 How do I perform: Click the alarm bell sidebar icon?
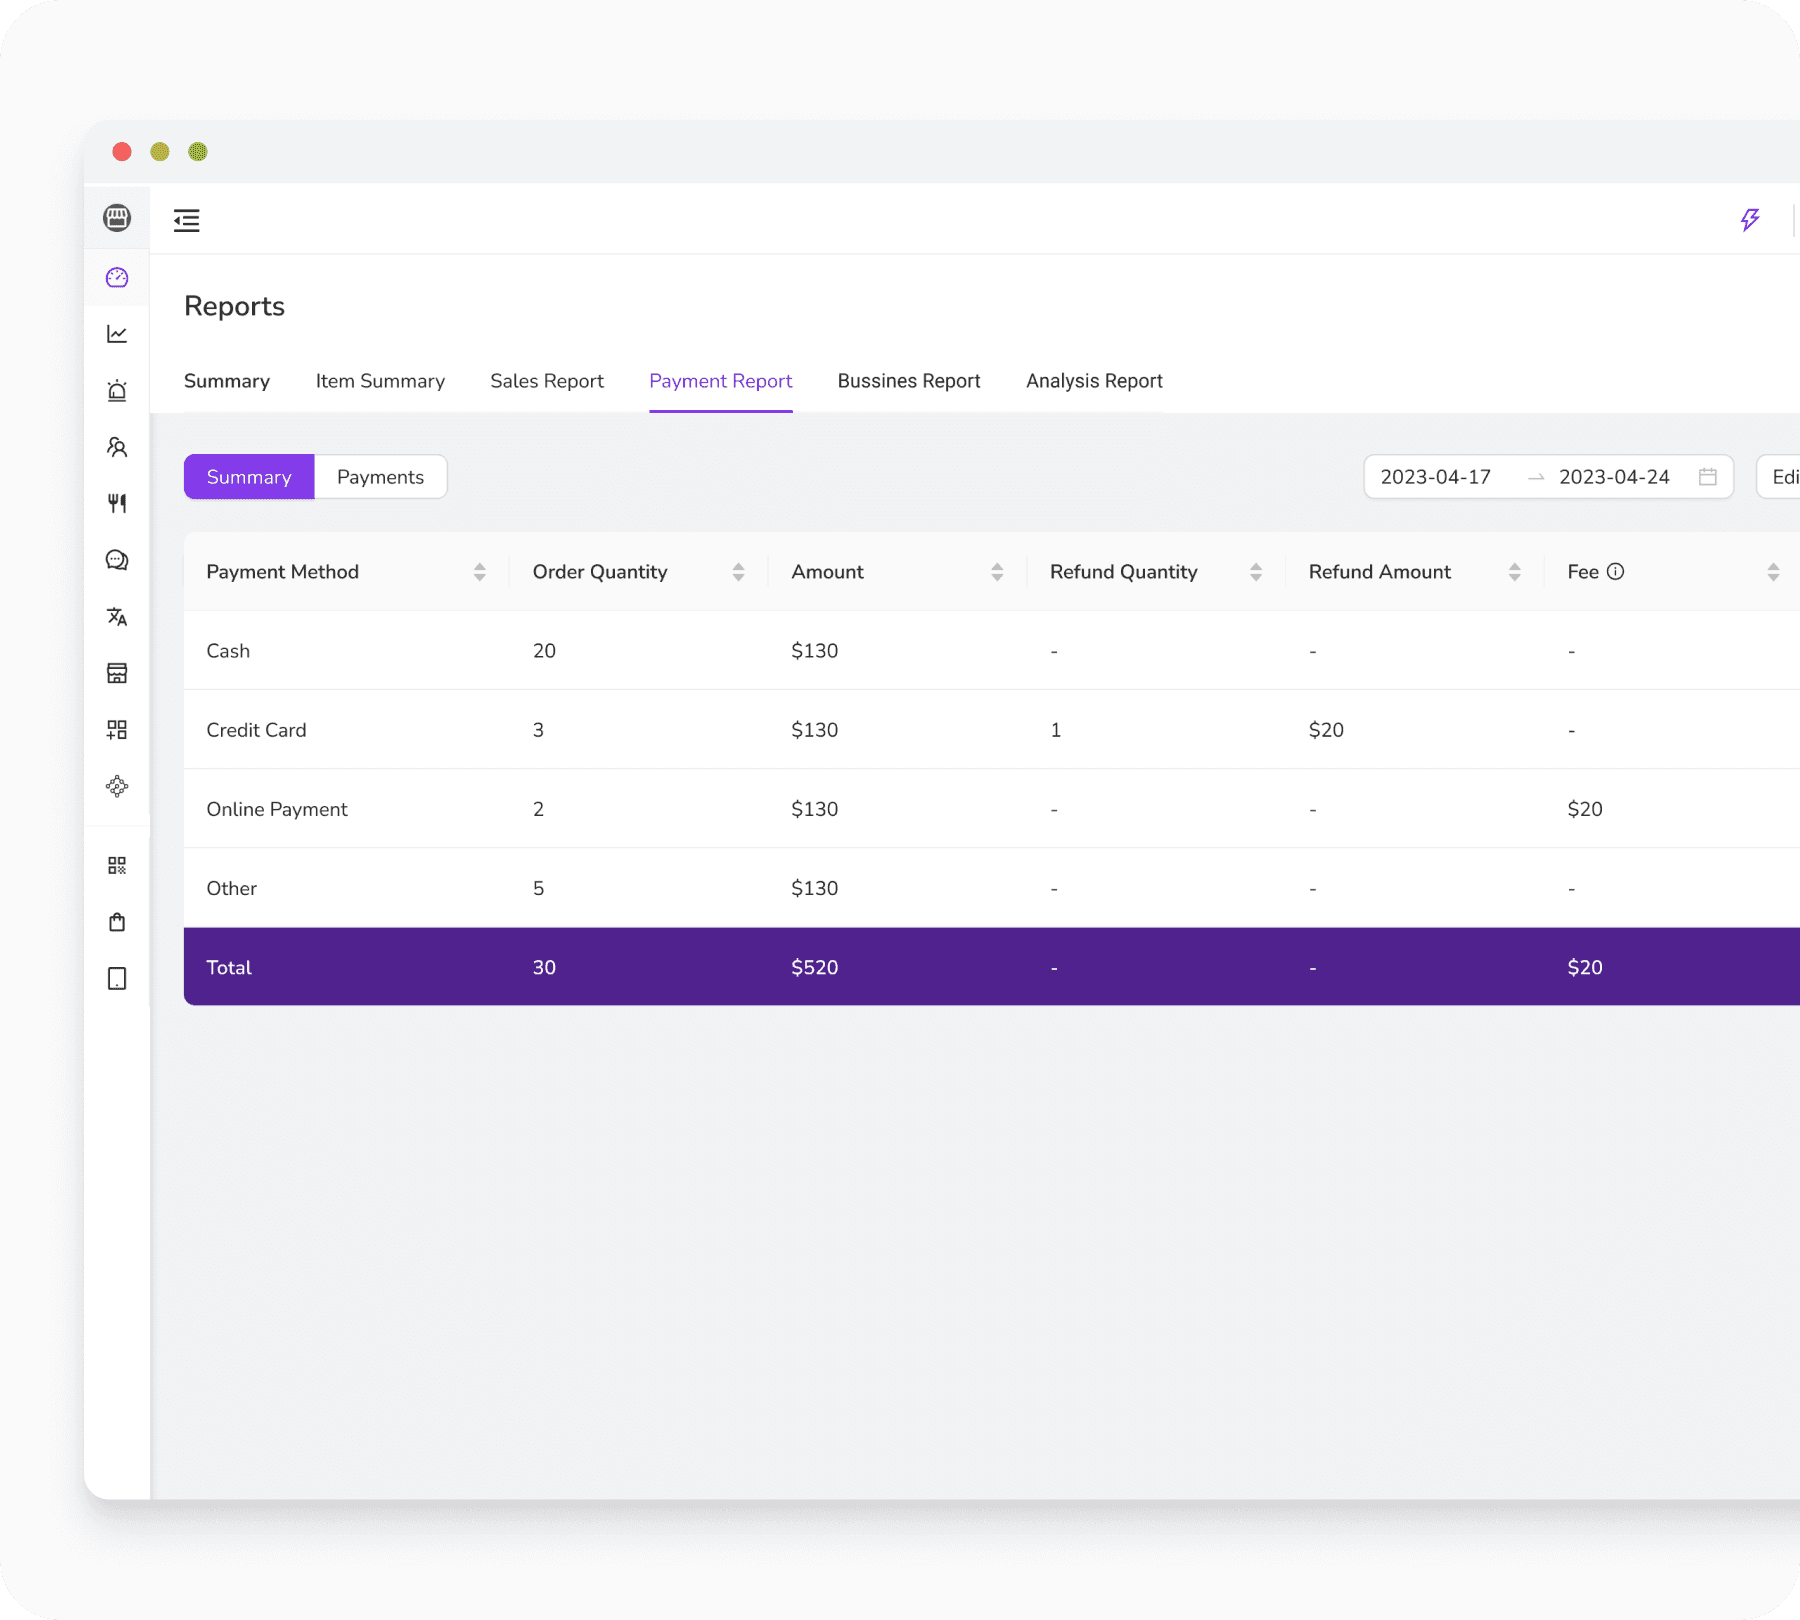coord(117,391)
